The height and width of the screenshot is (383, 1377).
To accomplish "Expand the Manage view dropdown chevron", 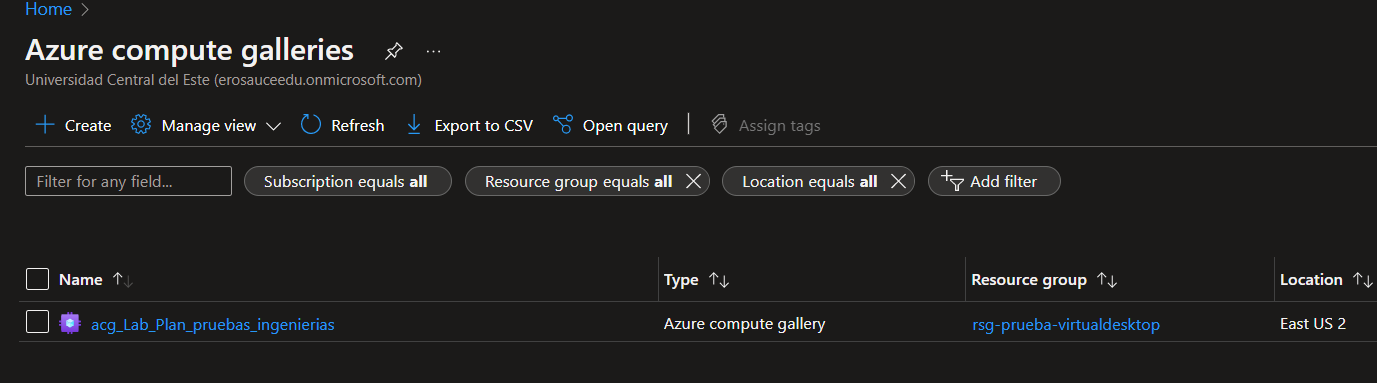I will coord(273,126).
